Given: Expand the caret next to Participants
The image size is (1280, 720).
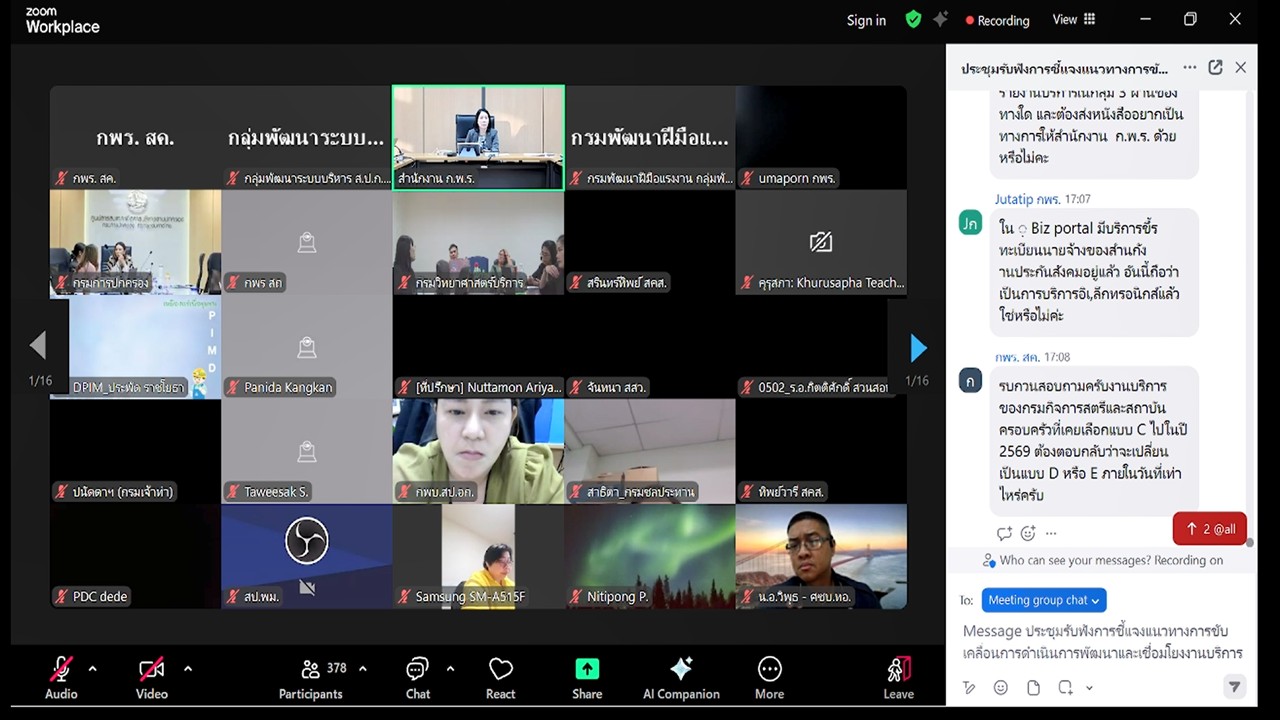Looking at the screenshot, I should pos(362,669).
